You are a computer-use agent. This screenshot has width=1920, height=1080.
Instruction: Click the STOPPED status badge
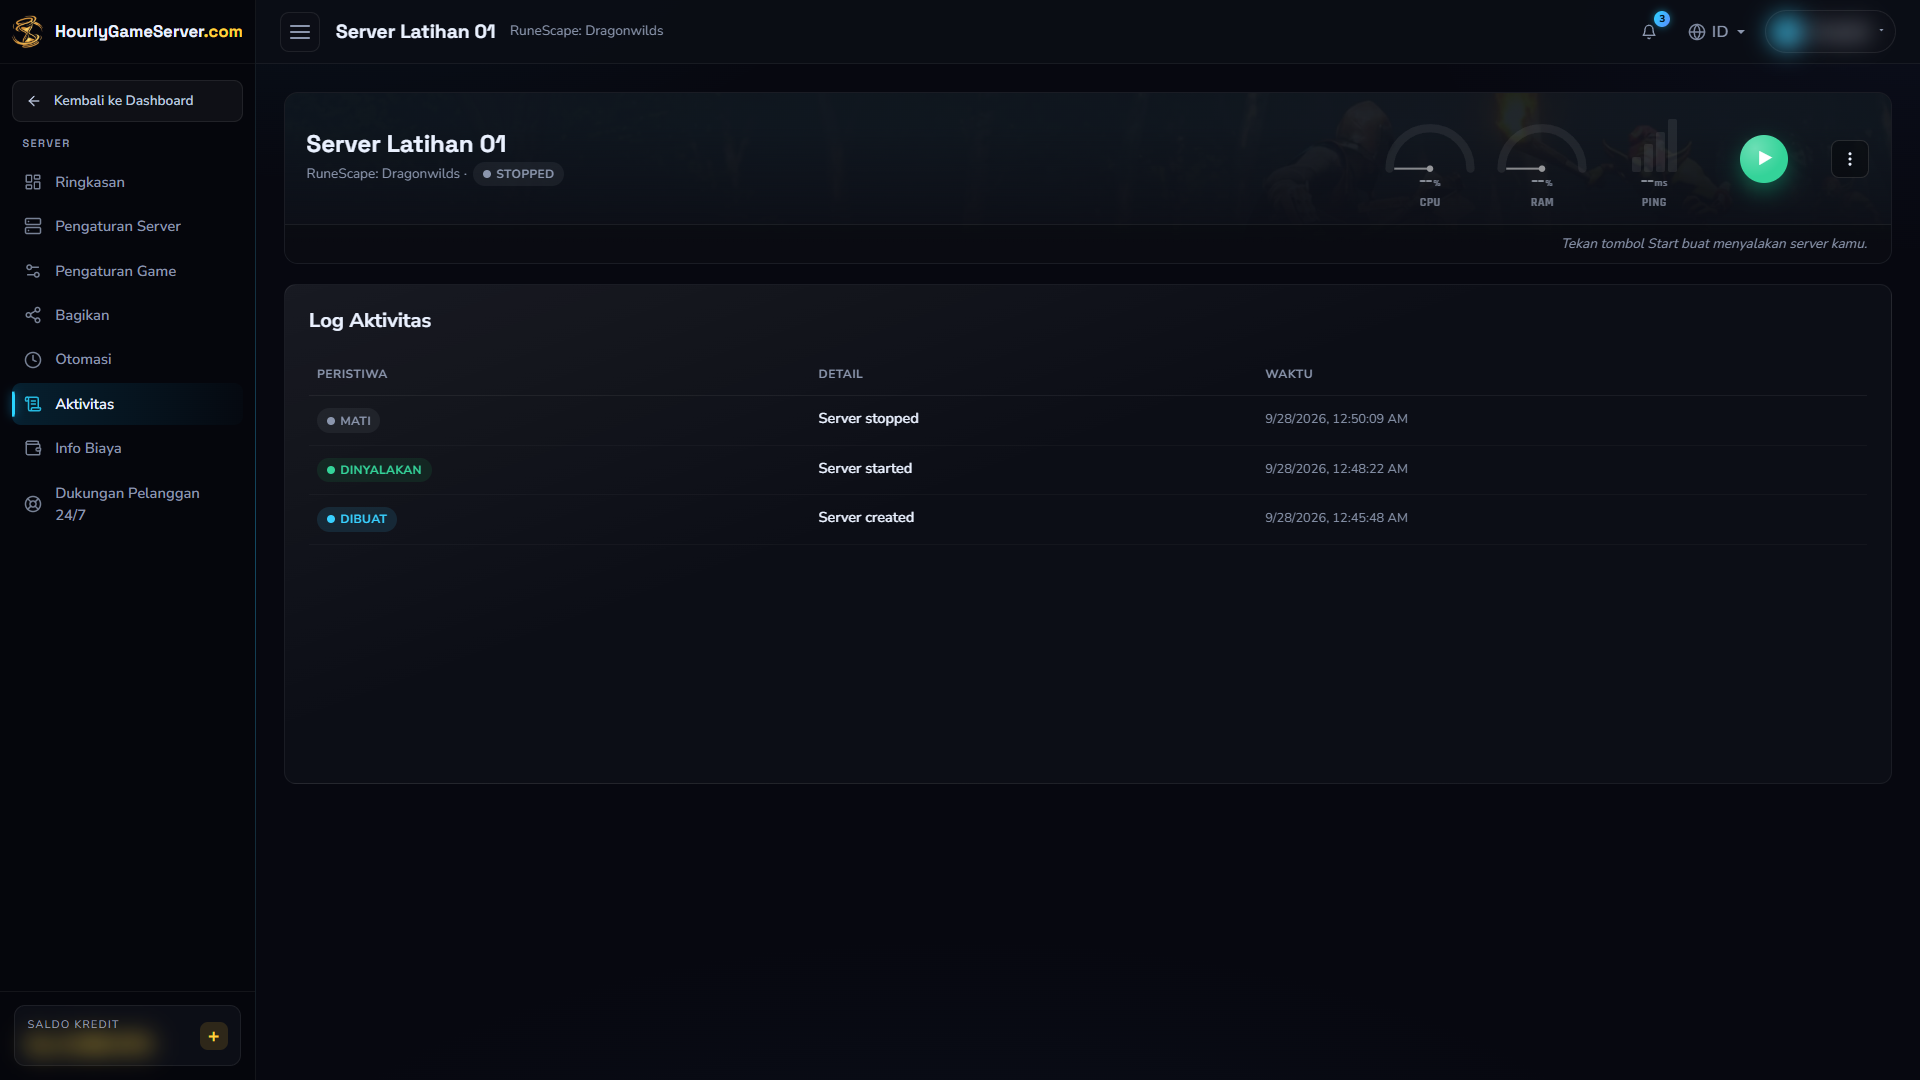[x=518, y=174]
